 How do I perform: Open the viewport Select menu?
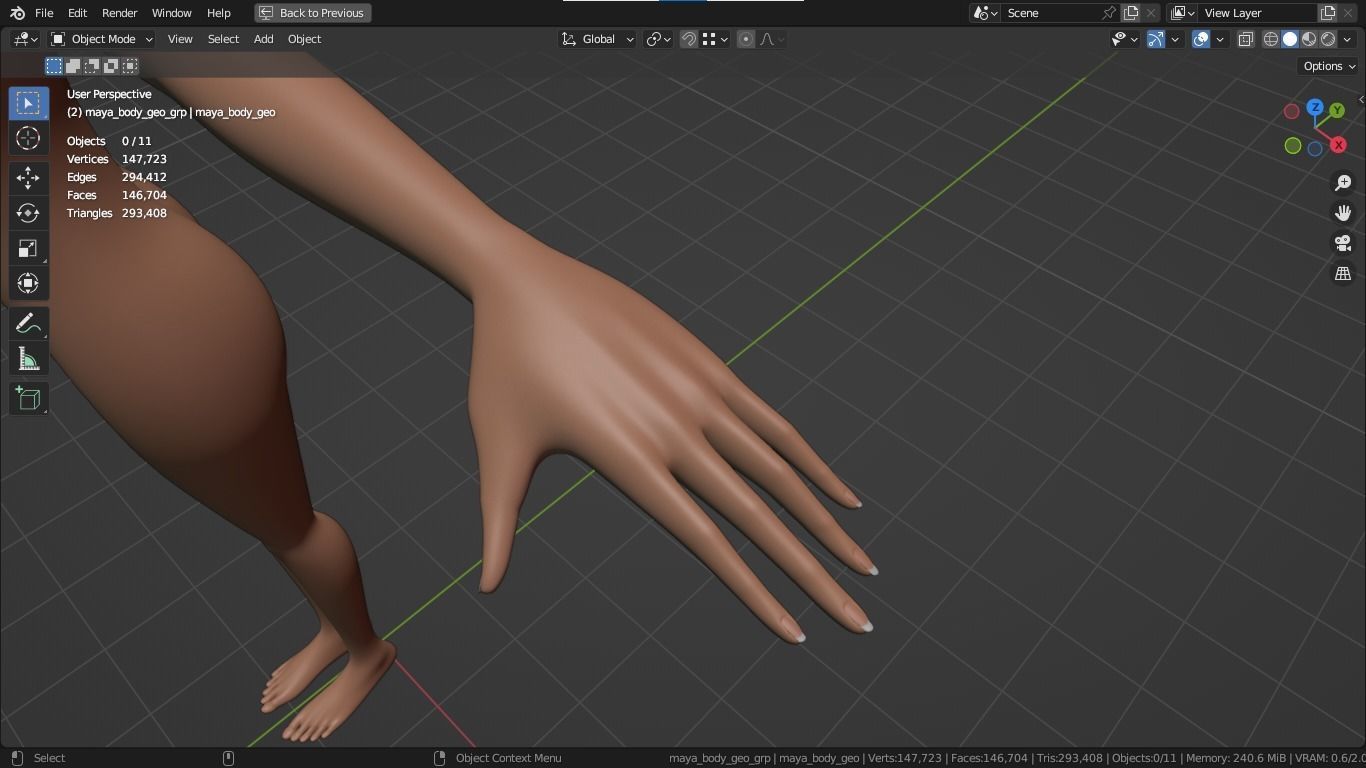point(223,39)
